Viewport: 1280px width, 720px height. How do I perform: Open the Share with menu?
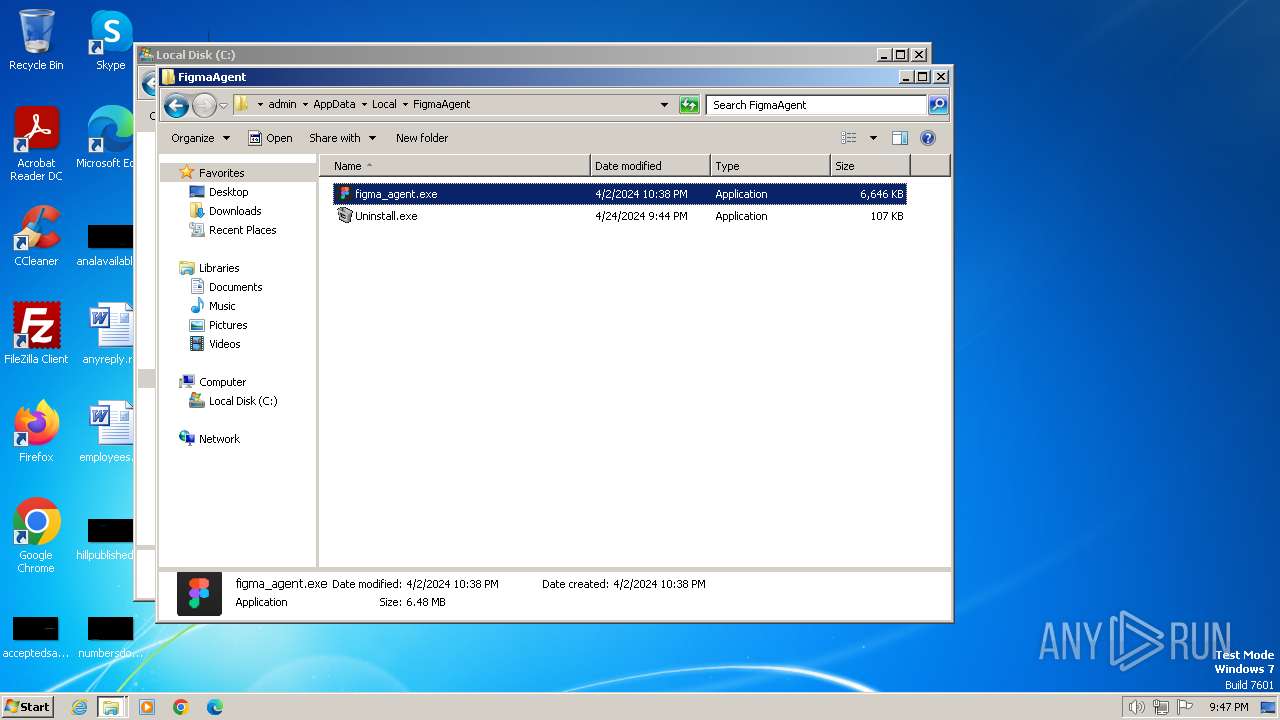(342, 138)
